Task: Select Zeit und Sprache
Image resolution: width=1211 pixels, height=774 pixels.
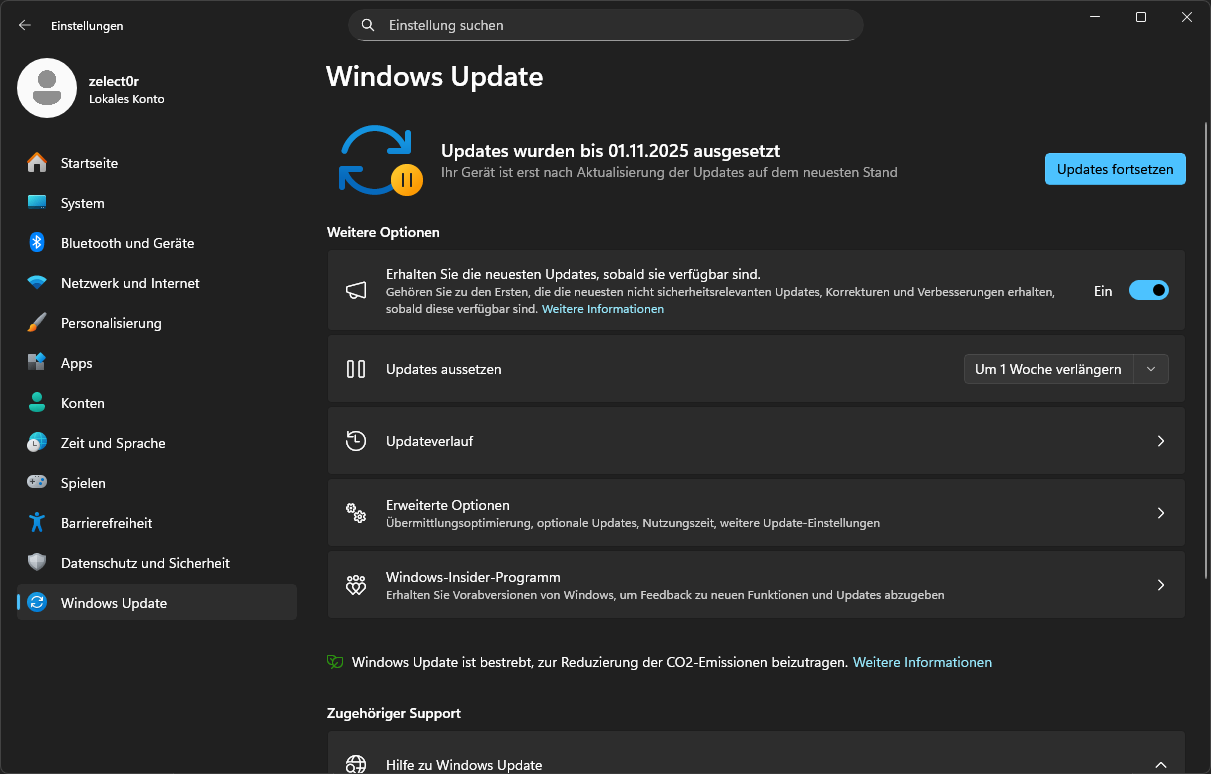Action: [157, 443]
